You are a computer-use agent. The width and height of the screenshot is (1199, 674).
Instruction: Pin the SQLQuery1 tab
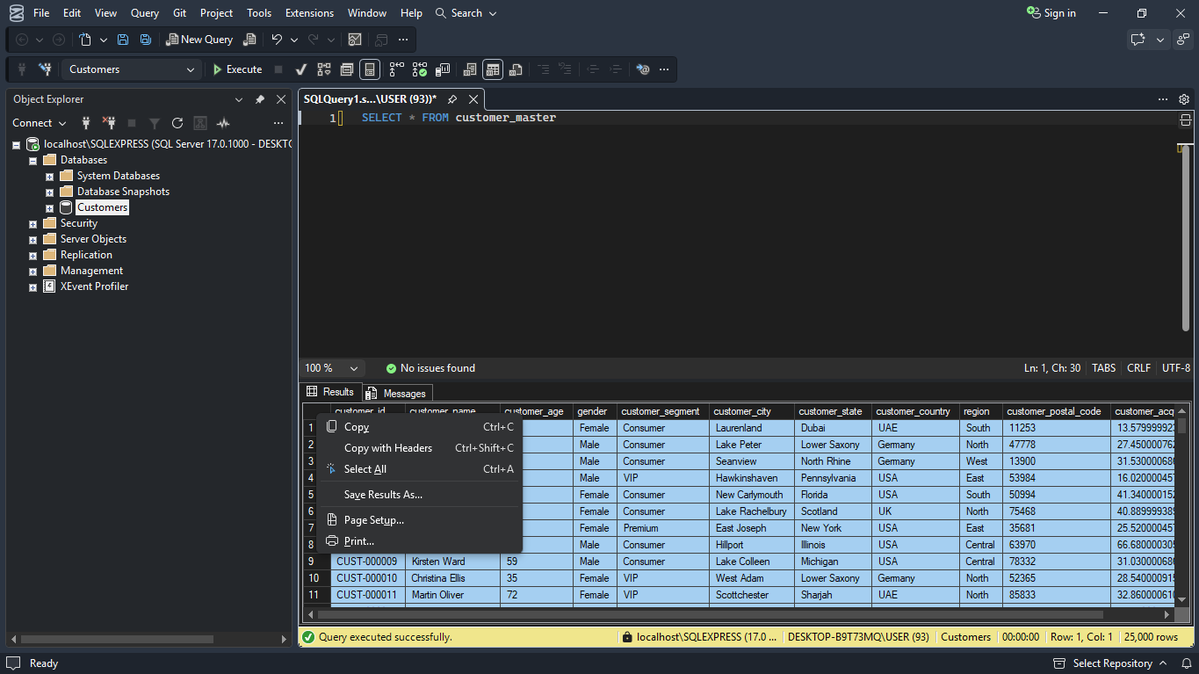tap(453, 99)
